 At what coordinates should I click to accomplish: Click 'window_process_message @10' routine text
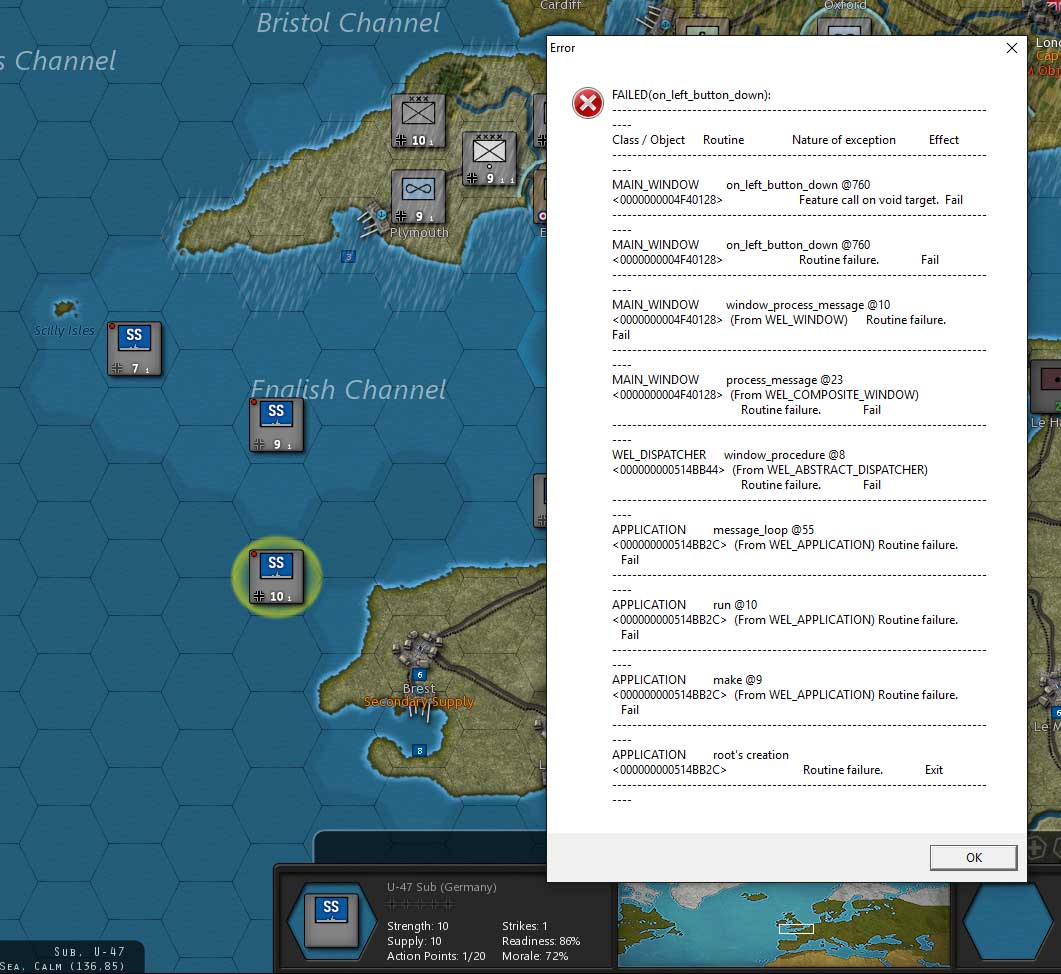(x=808, y=305)
